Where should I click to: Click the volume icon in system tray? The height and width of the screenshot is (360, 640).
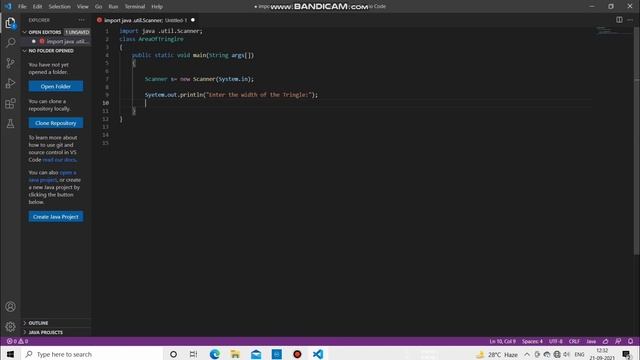(x=567, y=354)
